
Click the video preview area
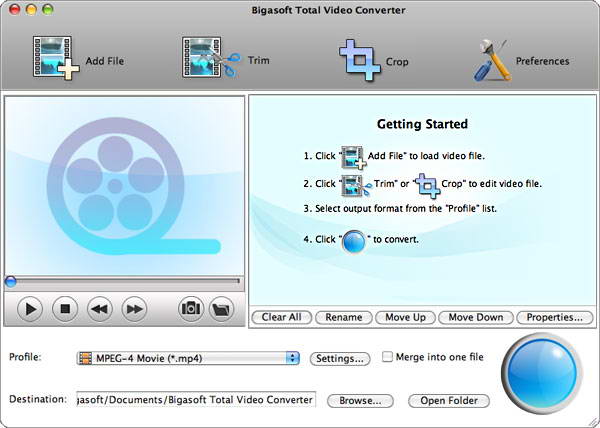coord(124,186)
